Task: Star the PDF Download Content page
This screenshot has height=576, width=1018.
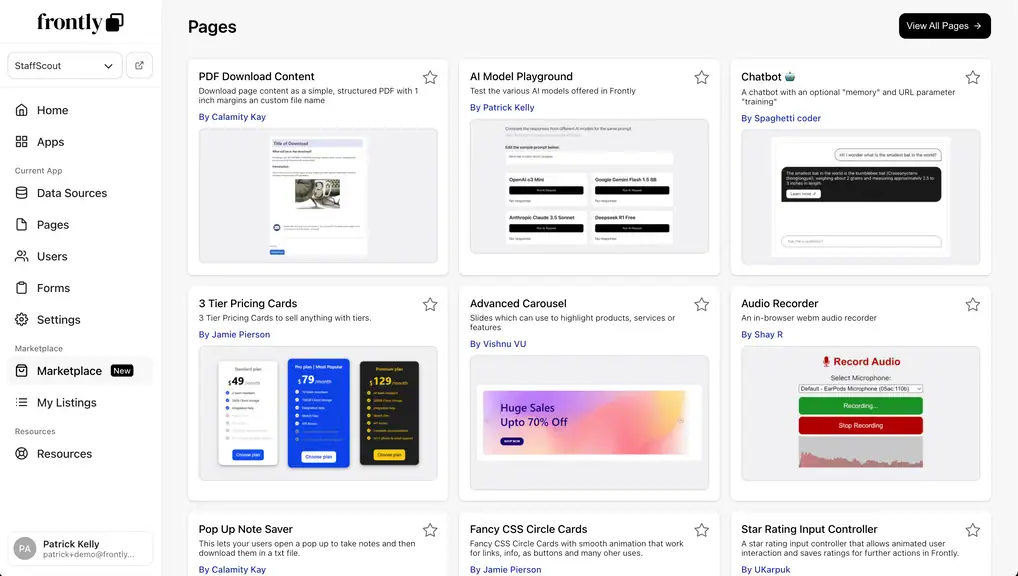Action: [430, 77]
